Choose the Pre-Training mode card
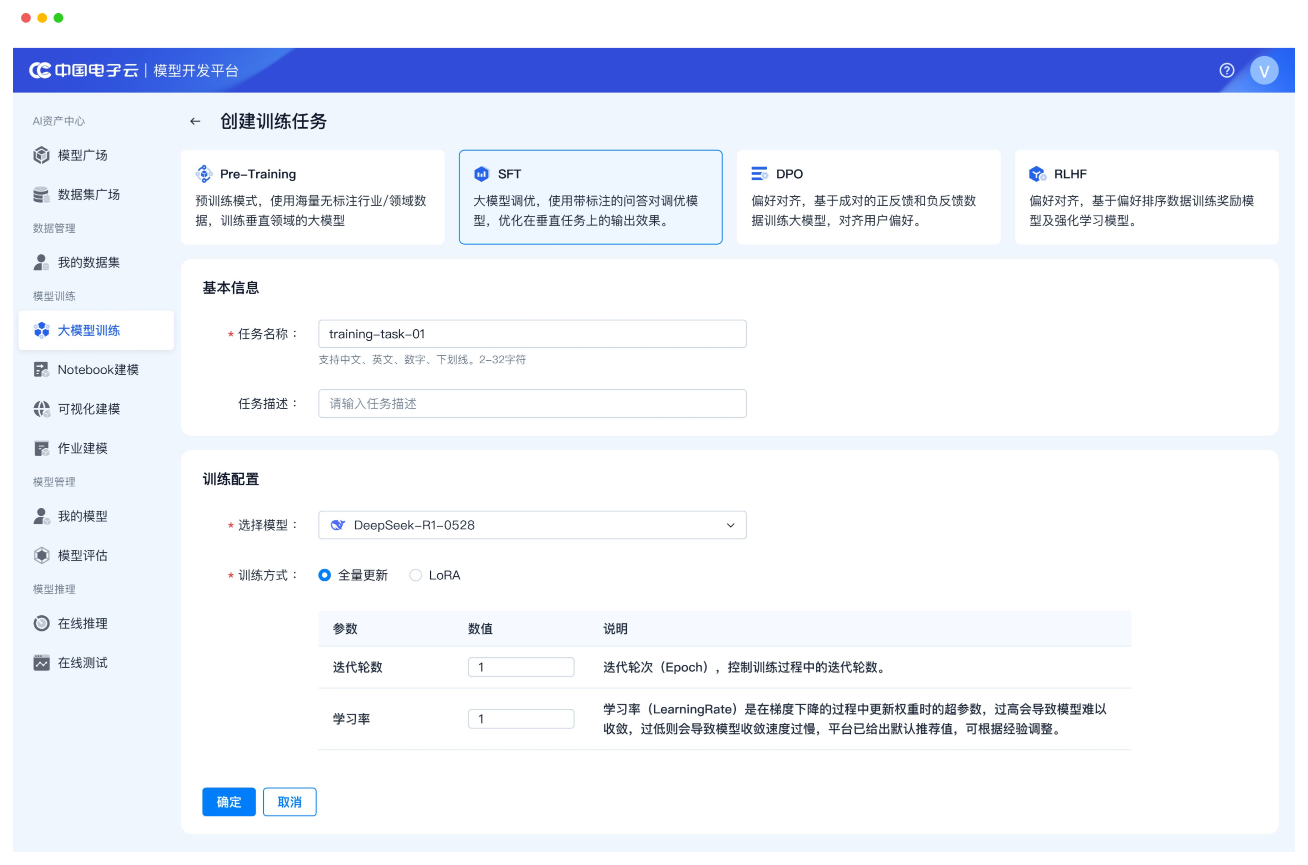Viewport: 1308px width, 865px height. [312, 197]
